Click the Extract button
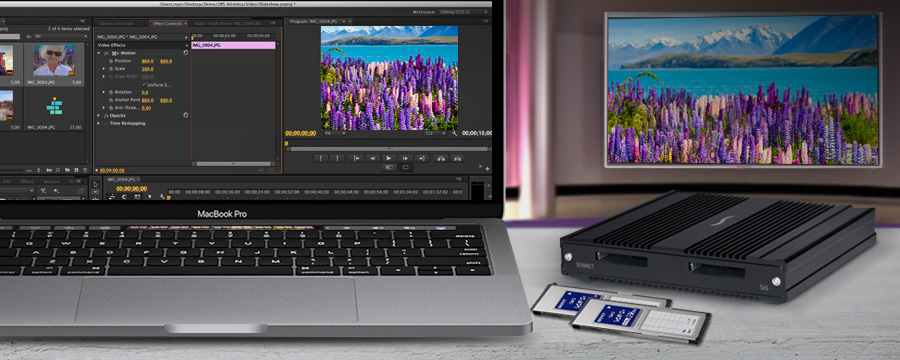900x360 pixels. pyautogui.click(x=457, y=158)
